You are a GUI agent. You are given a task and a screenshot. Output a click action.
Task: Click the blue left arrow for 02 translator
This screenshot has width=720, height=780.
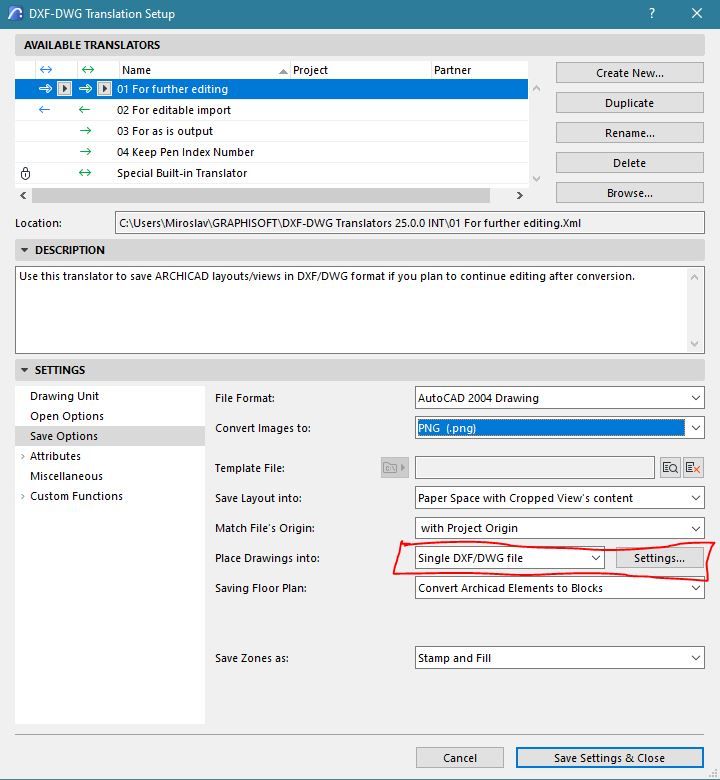tap(44, 109)
